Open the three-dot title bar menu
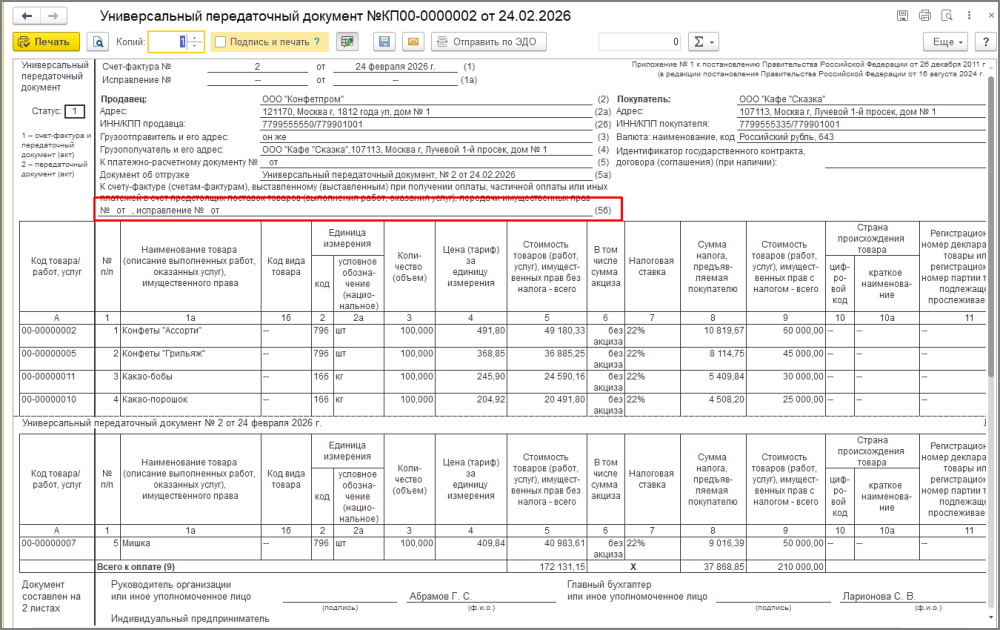The height and width of the screenshot is (630, 1000). [x=966, y=16]
